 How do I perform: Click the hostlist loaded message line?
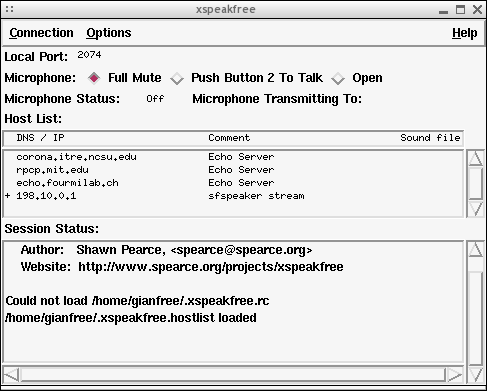click(x=131, y=318)
